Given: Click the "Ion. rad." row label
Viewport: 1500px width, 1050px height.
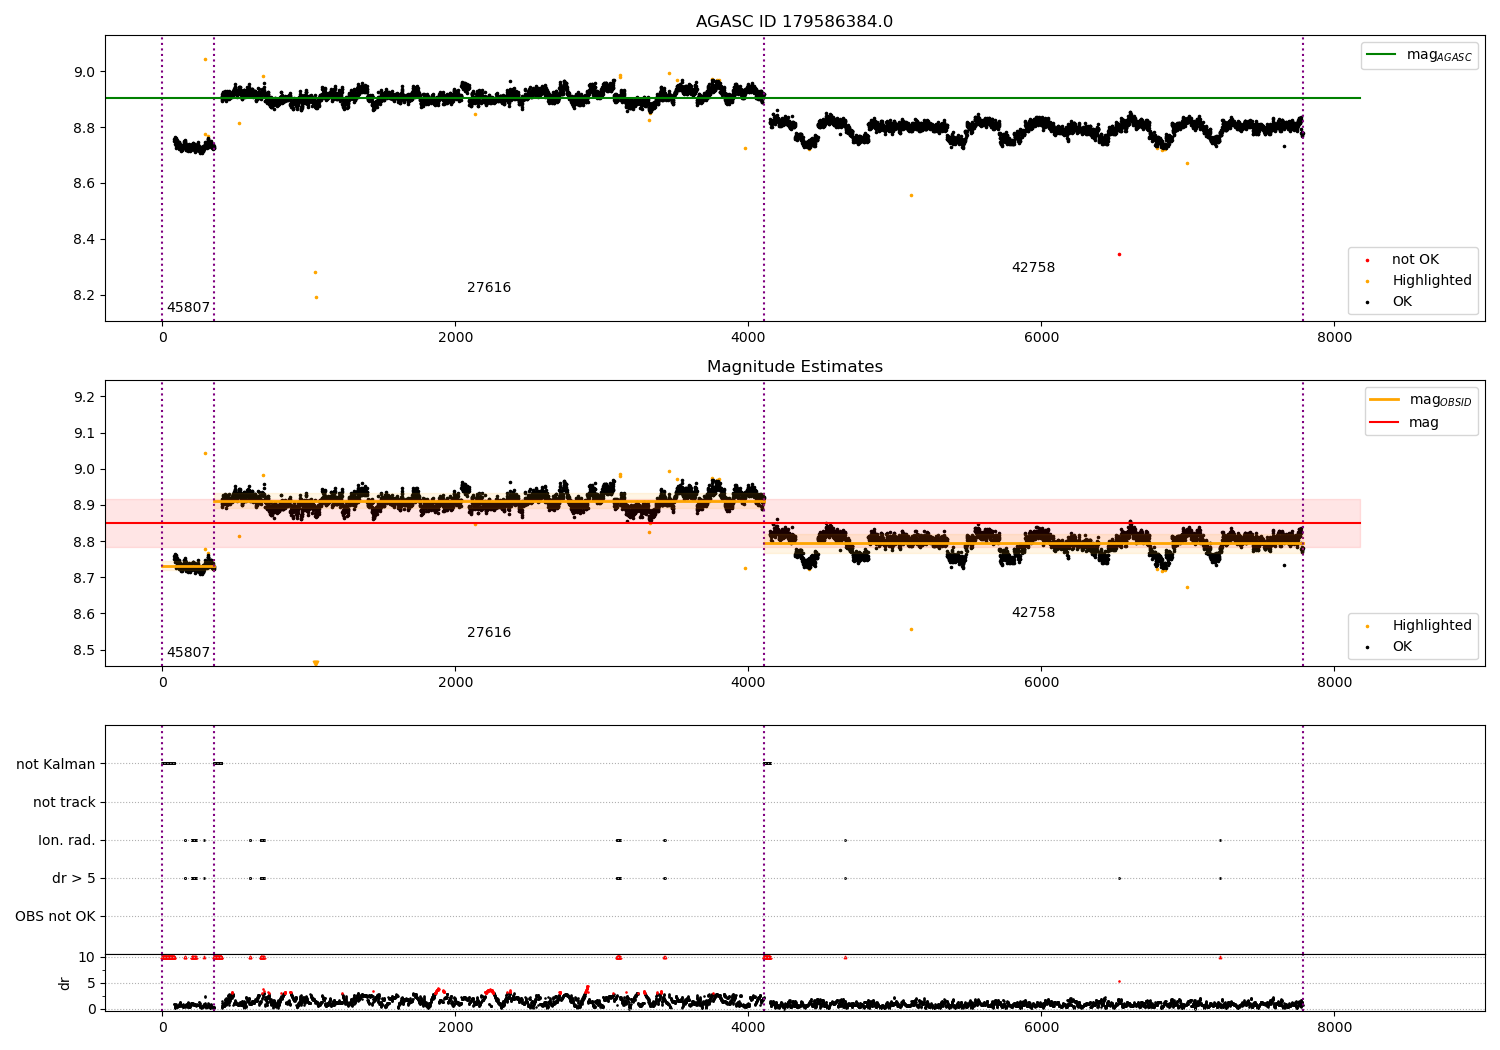Looking at the screenshot, I should 67,840.
